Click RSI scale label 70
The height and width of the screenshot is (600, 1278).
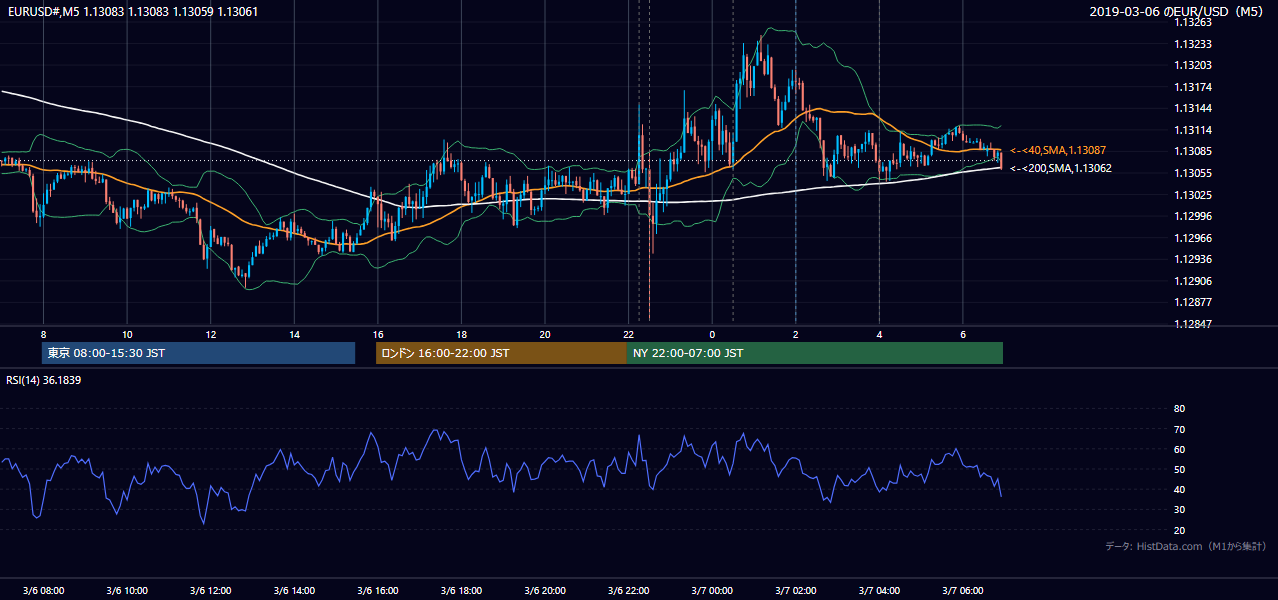[1179, 429]
